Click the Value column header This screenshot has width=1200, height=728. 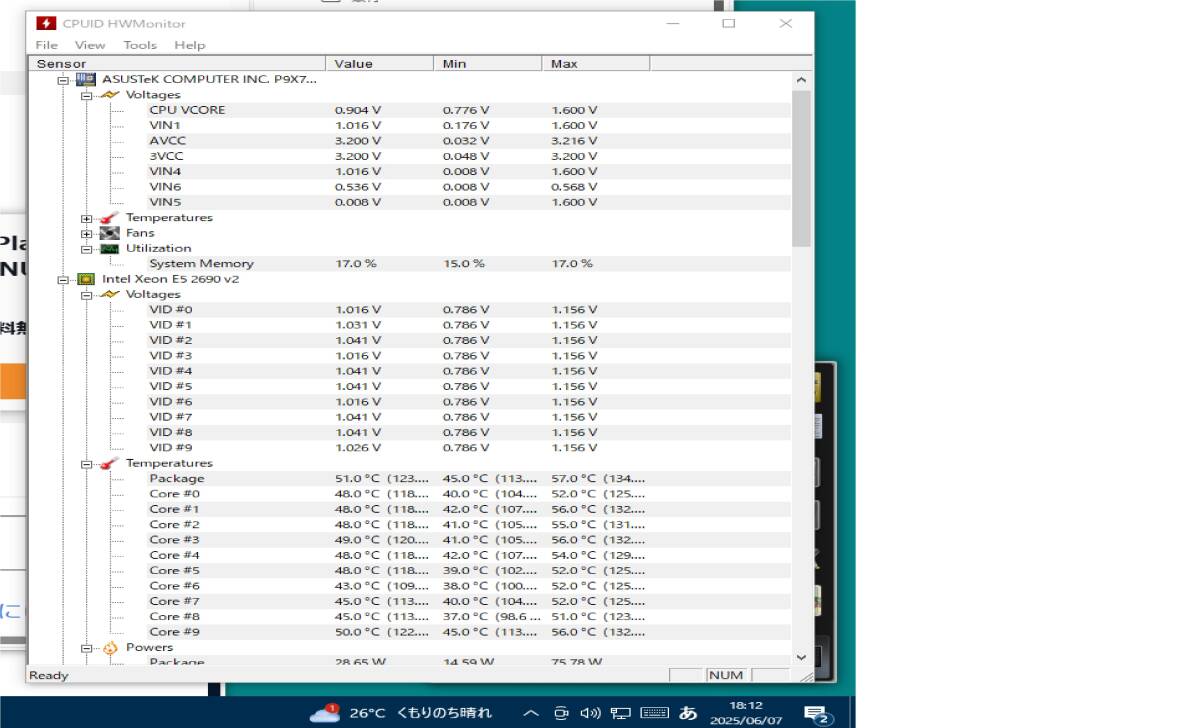380,63
